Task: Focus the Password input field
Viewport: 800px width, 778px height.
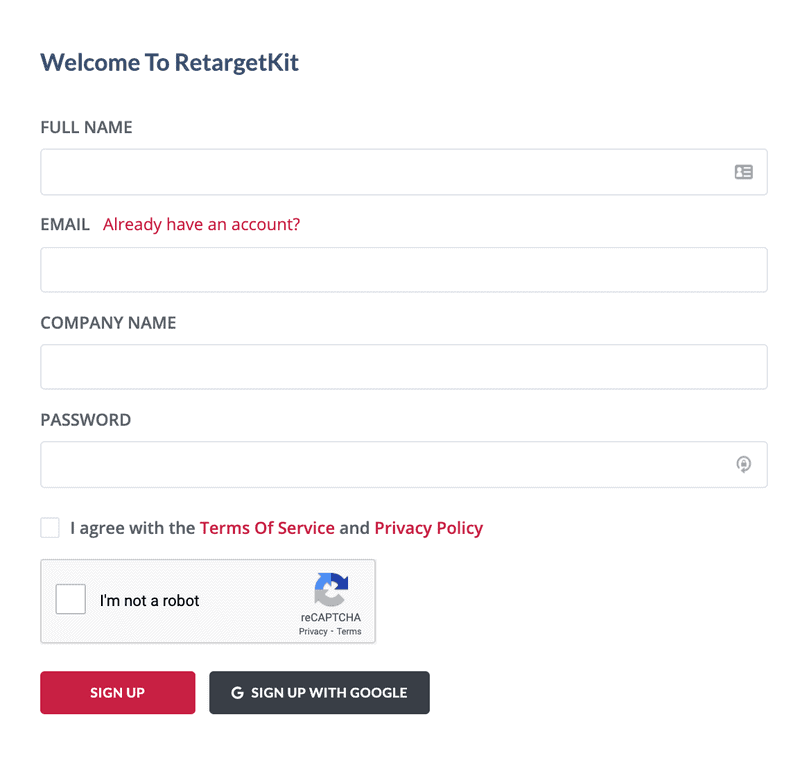Action: (404, 464)
